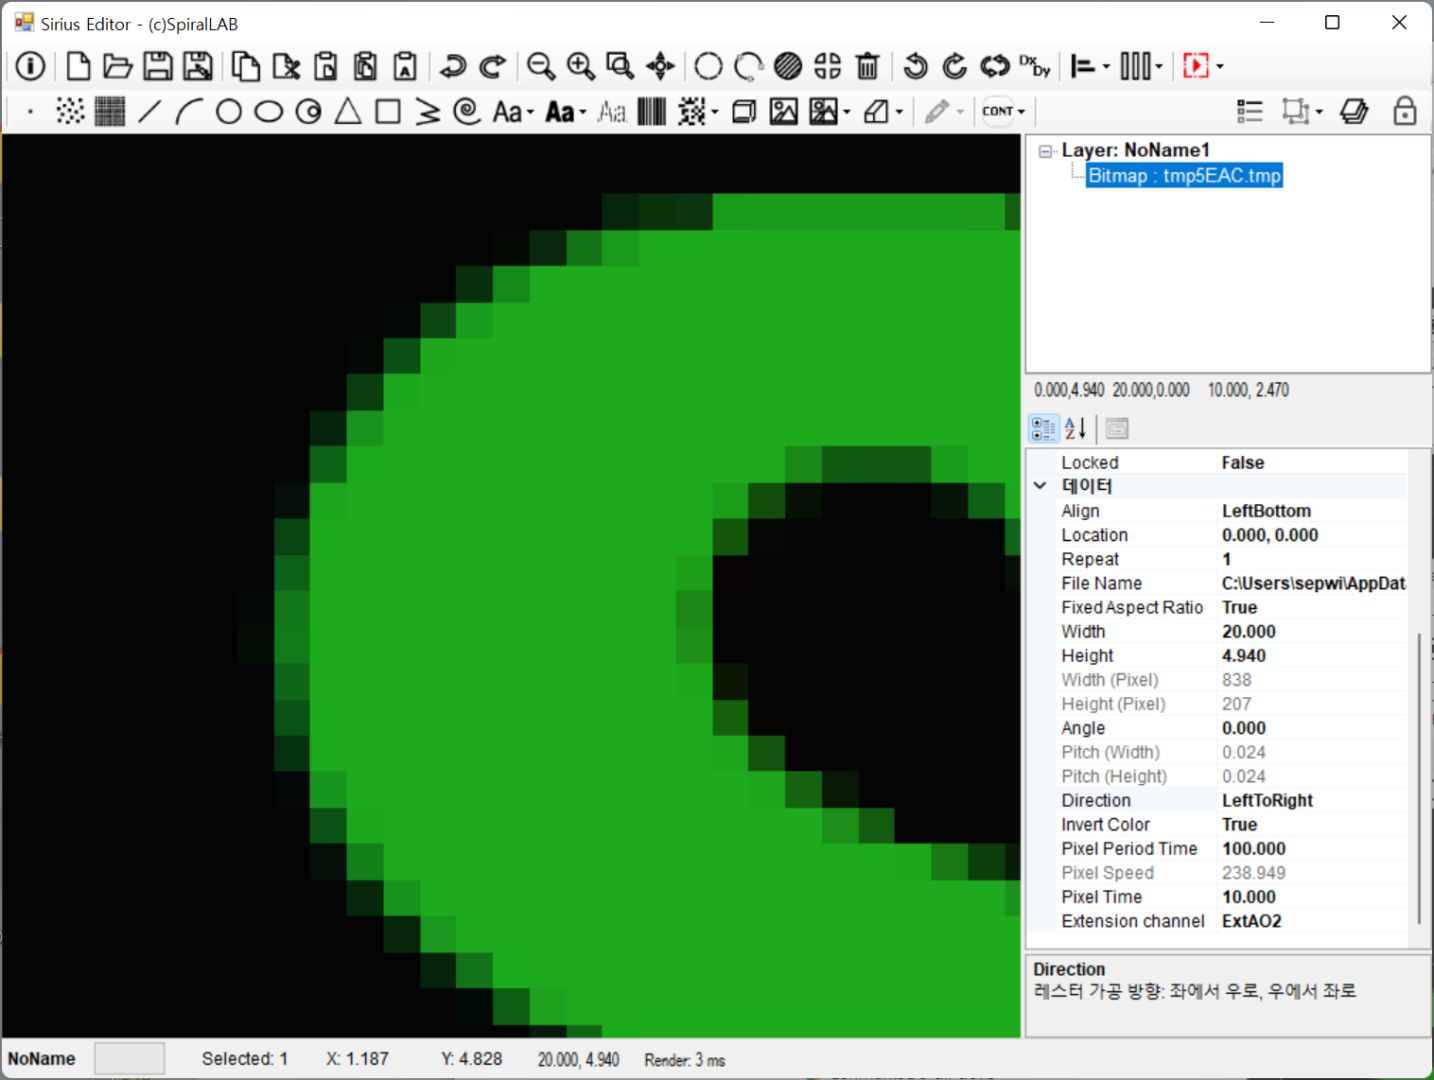This screenshot has height=1080, width=1434.
Task: Open the Dx Dy offset tool
Action: click(1035, 66)
